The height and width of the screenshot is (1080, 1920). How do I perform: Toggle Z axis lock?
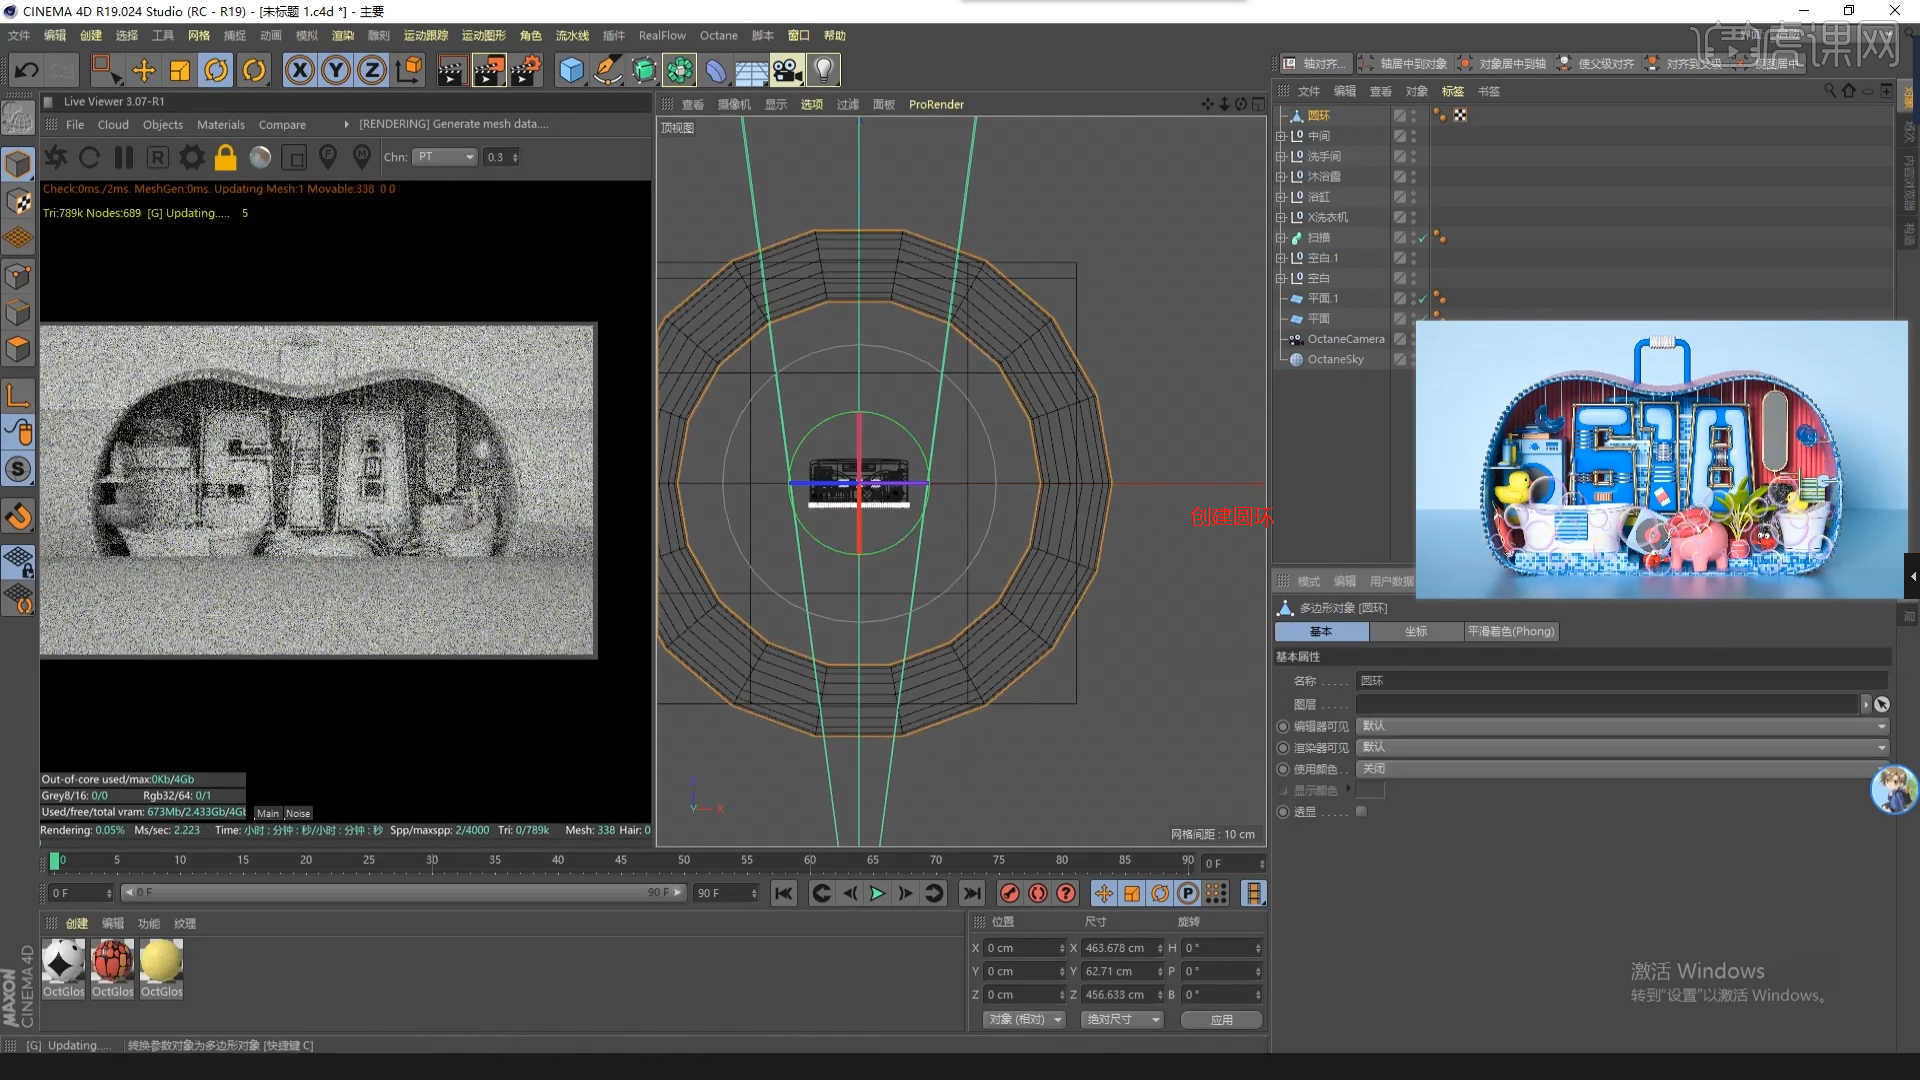click(371, 70)
